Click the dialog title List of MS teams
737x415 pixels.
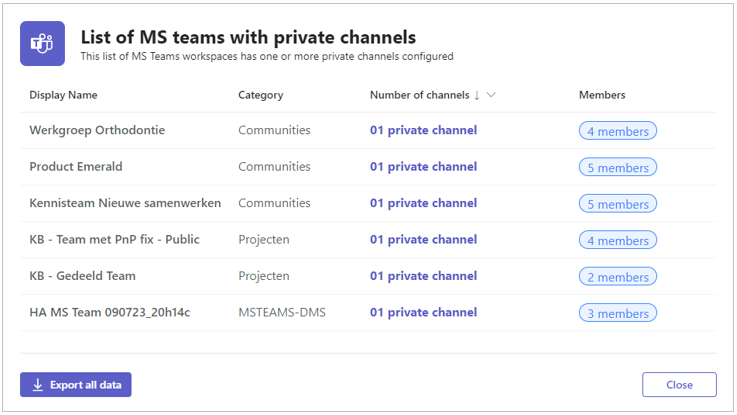[248, 37]
